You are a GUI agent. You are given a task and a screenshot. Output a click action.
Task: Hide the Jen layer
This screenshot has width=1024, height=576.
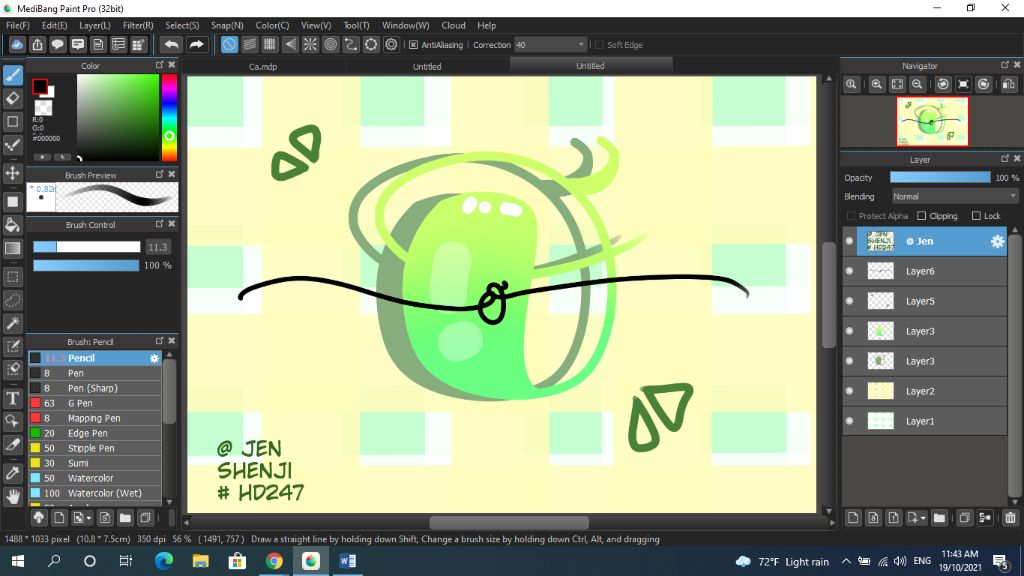pos(850,241)
